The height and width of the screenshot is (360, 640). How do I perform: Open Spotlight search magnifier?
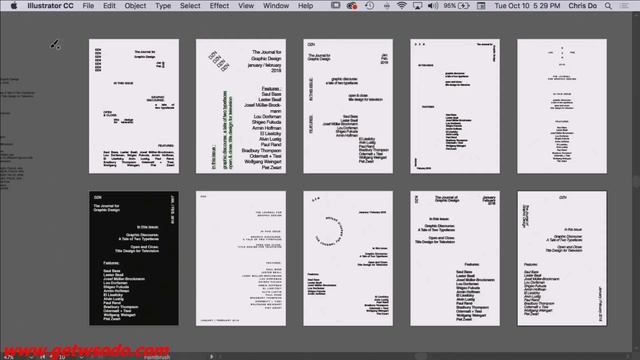[608, 6]
